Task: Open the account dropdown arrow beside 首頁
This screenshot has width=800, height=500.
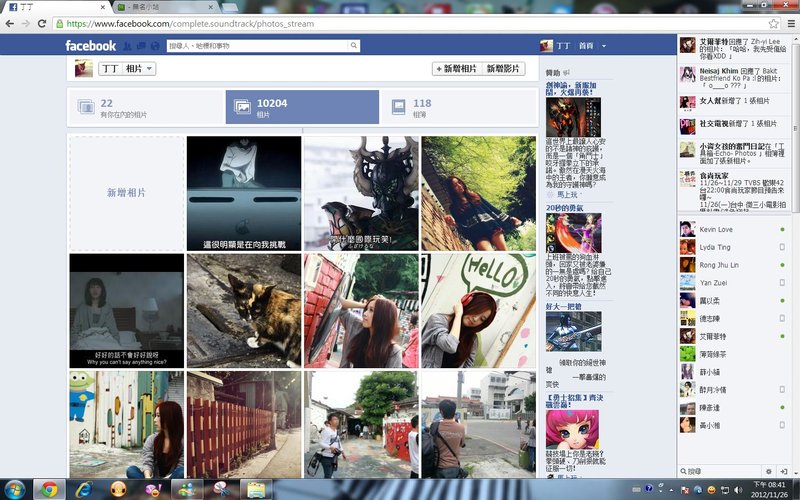Action: tap(604, 46)
